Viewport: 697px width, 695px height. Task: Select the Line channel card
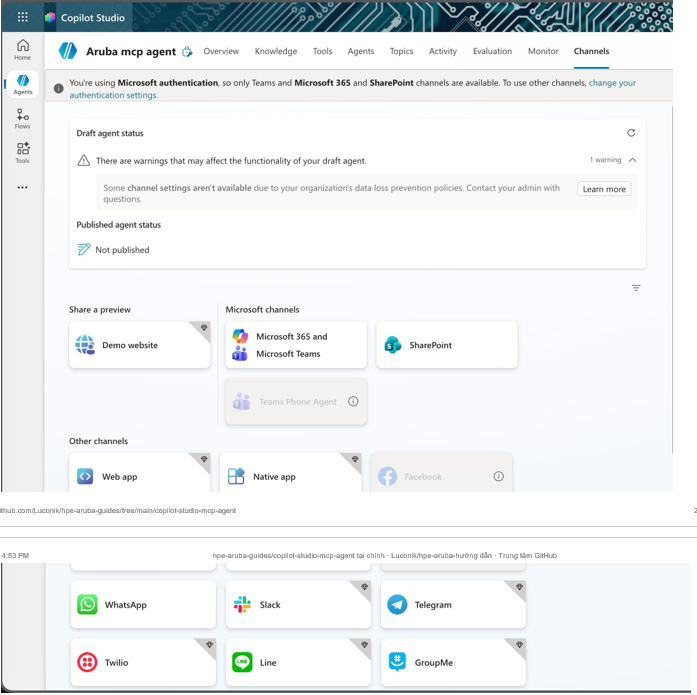coord(298,663)
